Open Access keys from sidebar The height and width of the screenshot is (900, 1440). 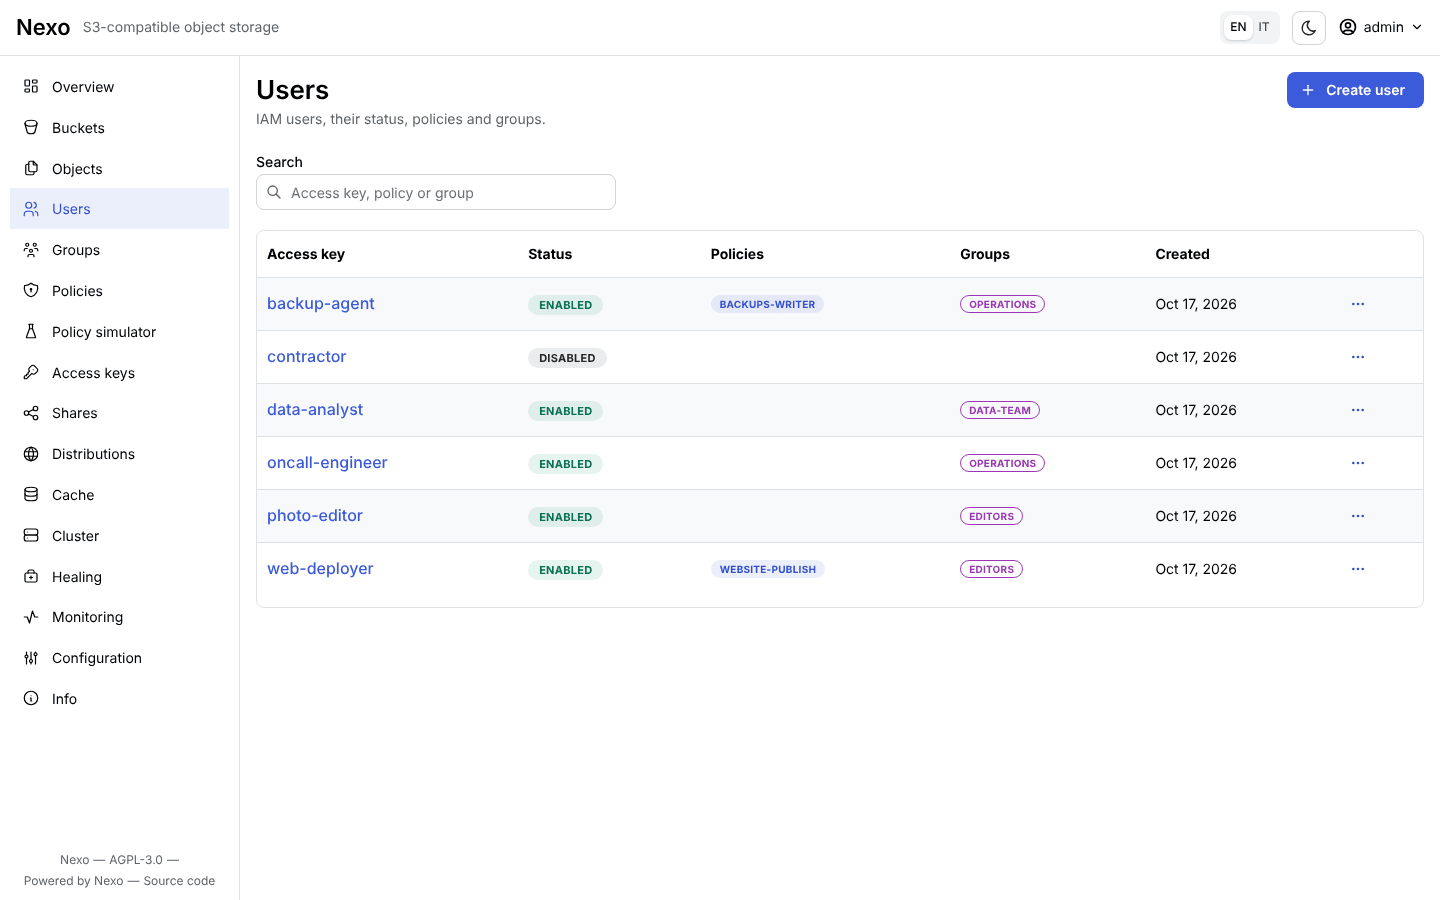pos(119,373)
